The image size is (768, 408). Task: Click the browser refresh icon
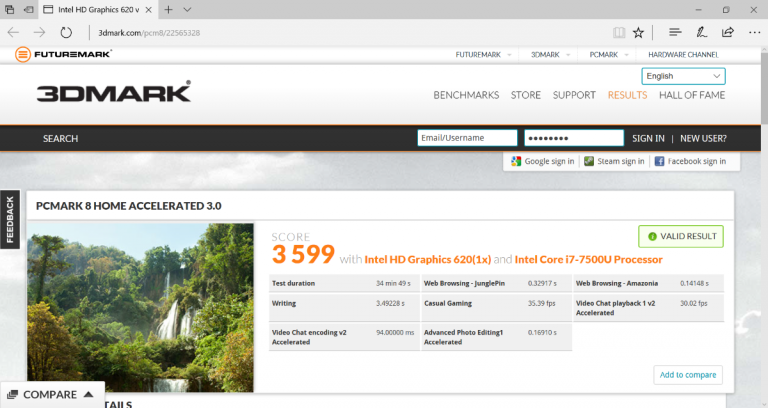coord(66,32)
